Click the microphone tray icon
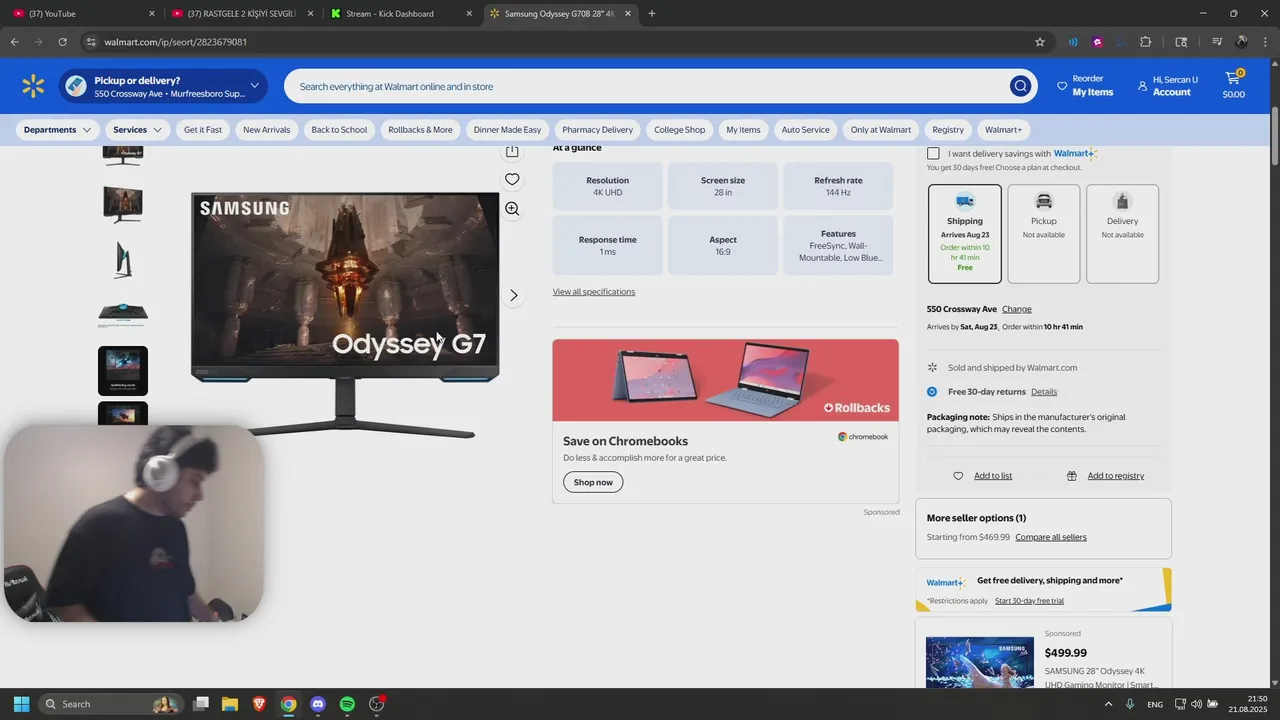 coord(1130,704)
